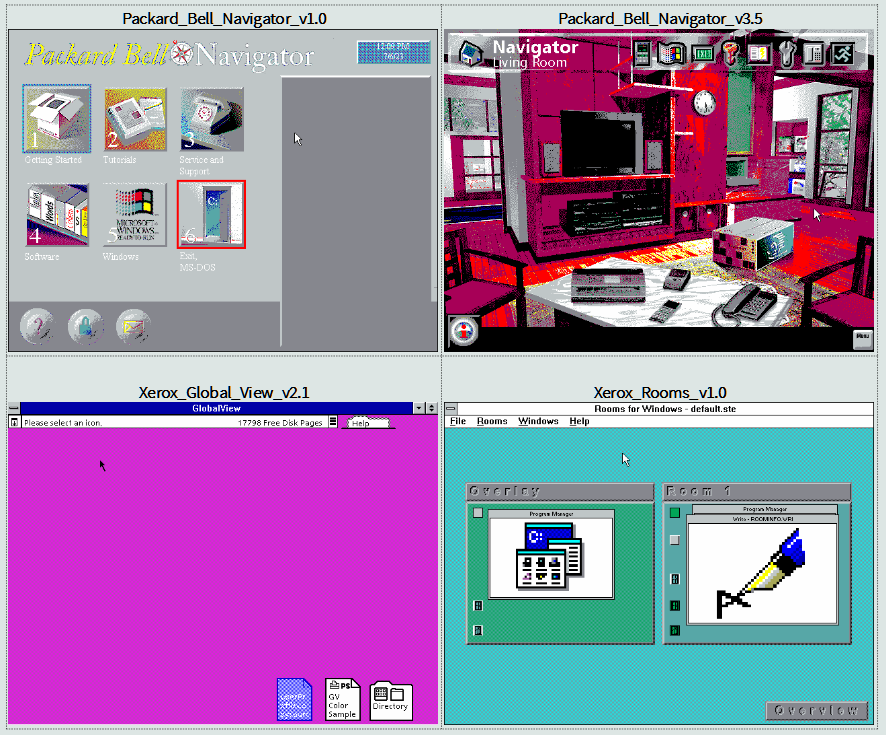886x735 pixels.
Task: Click the fax machine on the table
Action: (609, 285)
